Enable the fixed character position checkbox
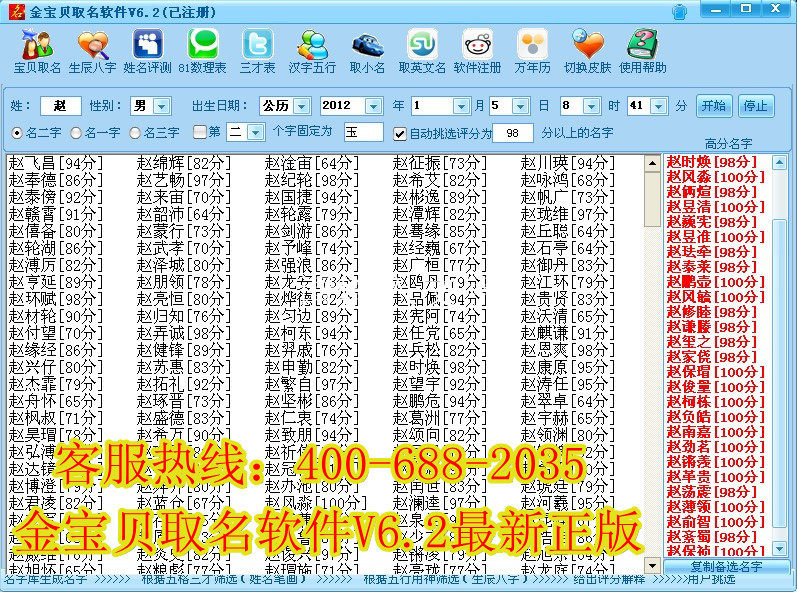This screenshot has width=797, height=592. tap(200, 132)
